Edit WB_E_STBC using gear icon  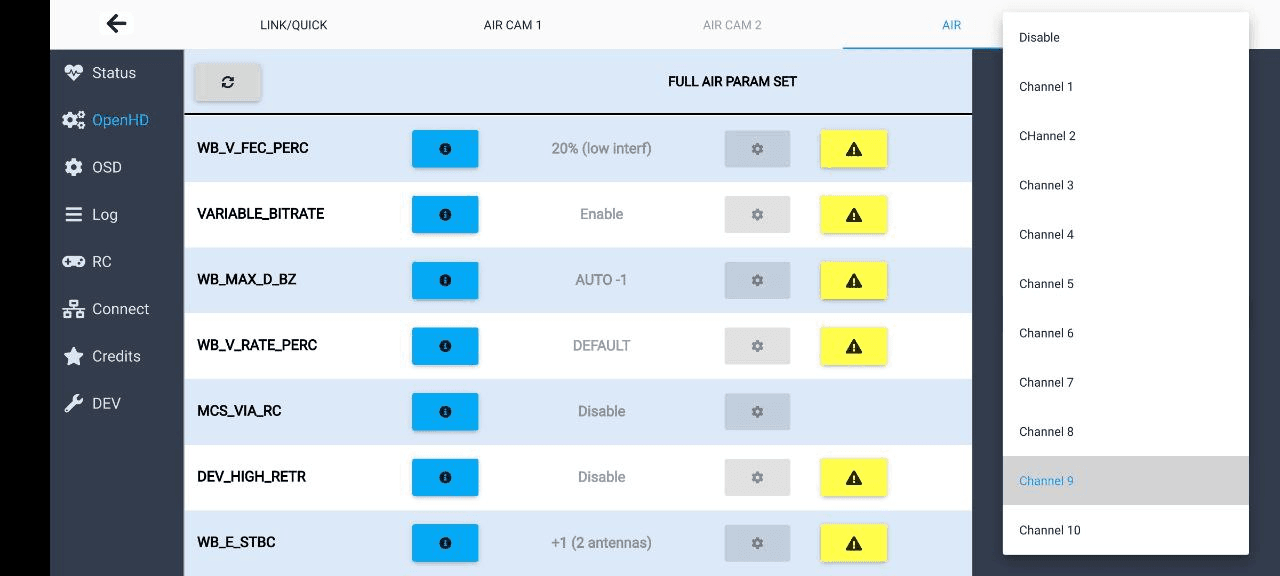757,543
